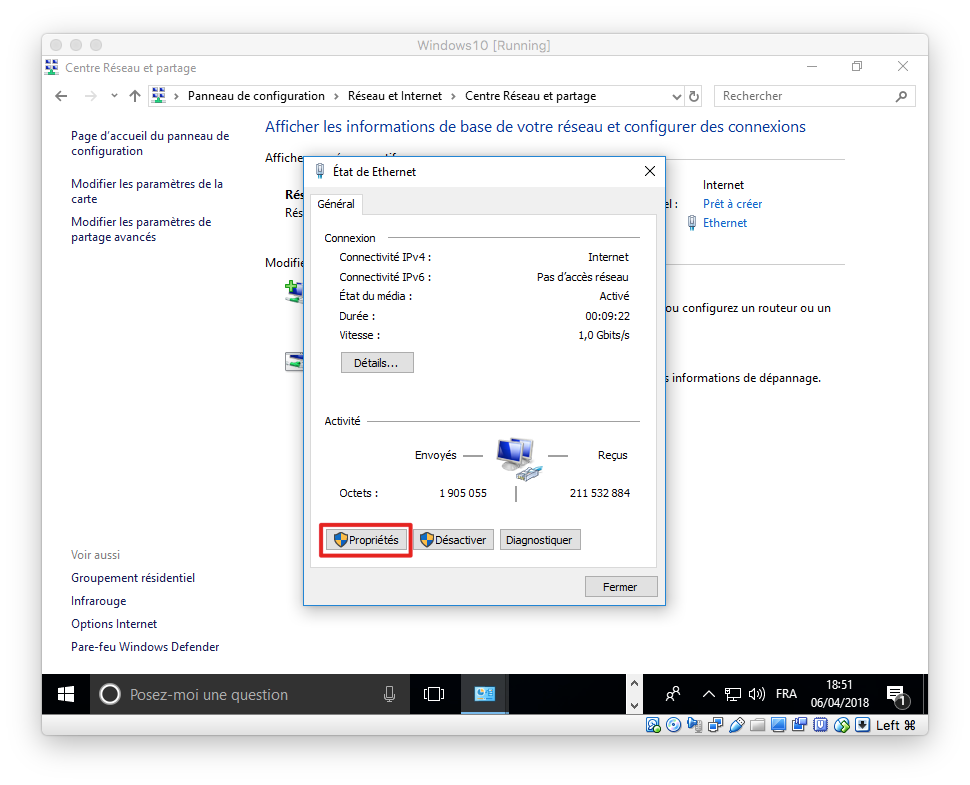Open the Windows Start menu
The height and width of the screenshot is (785, 970).
tap(66, 694)
